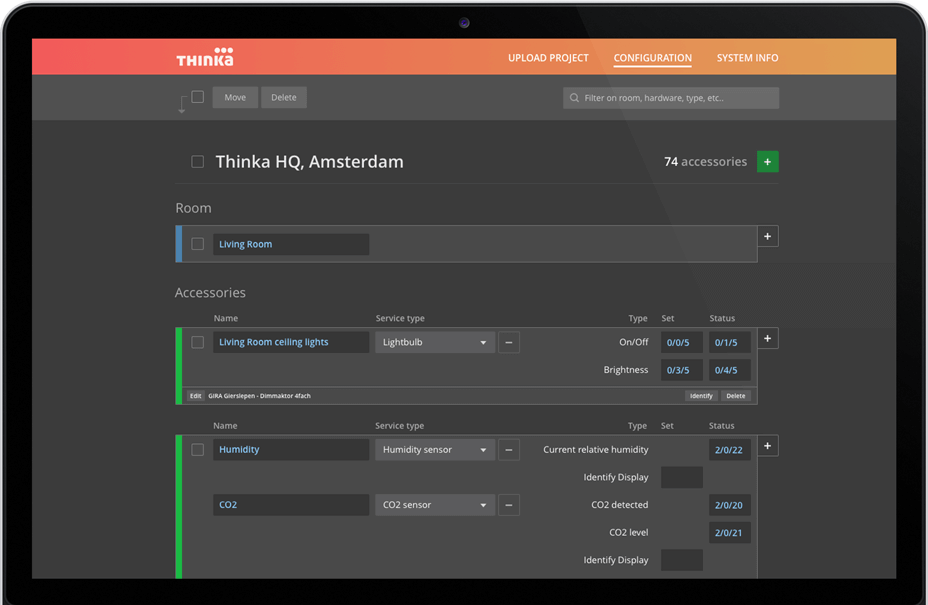Click the Thinka logo
928x605 pixels.
tap(205, 57)
